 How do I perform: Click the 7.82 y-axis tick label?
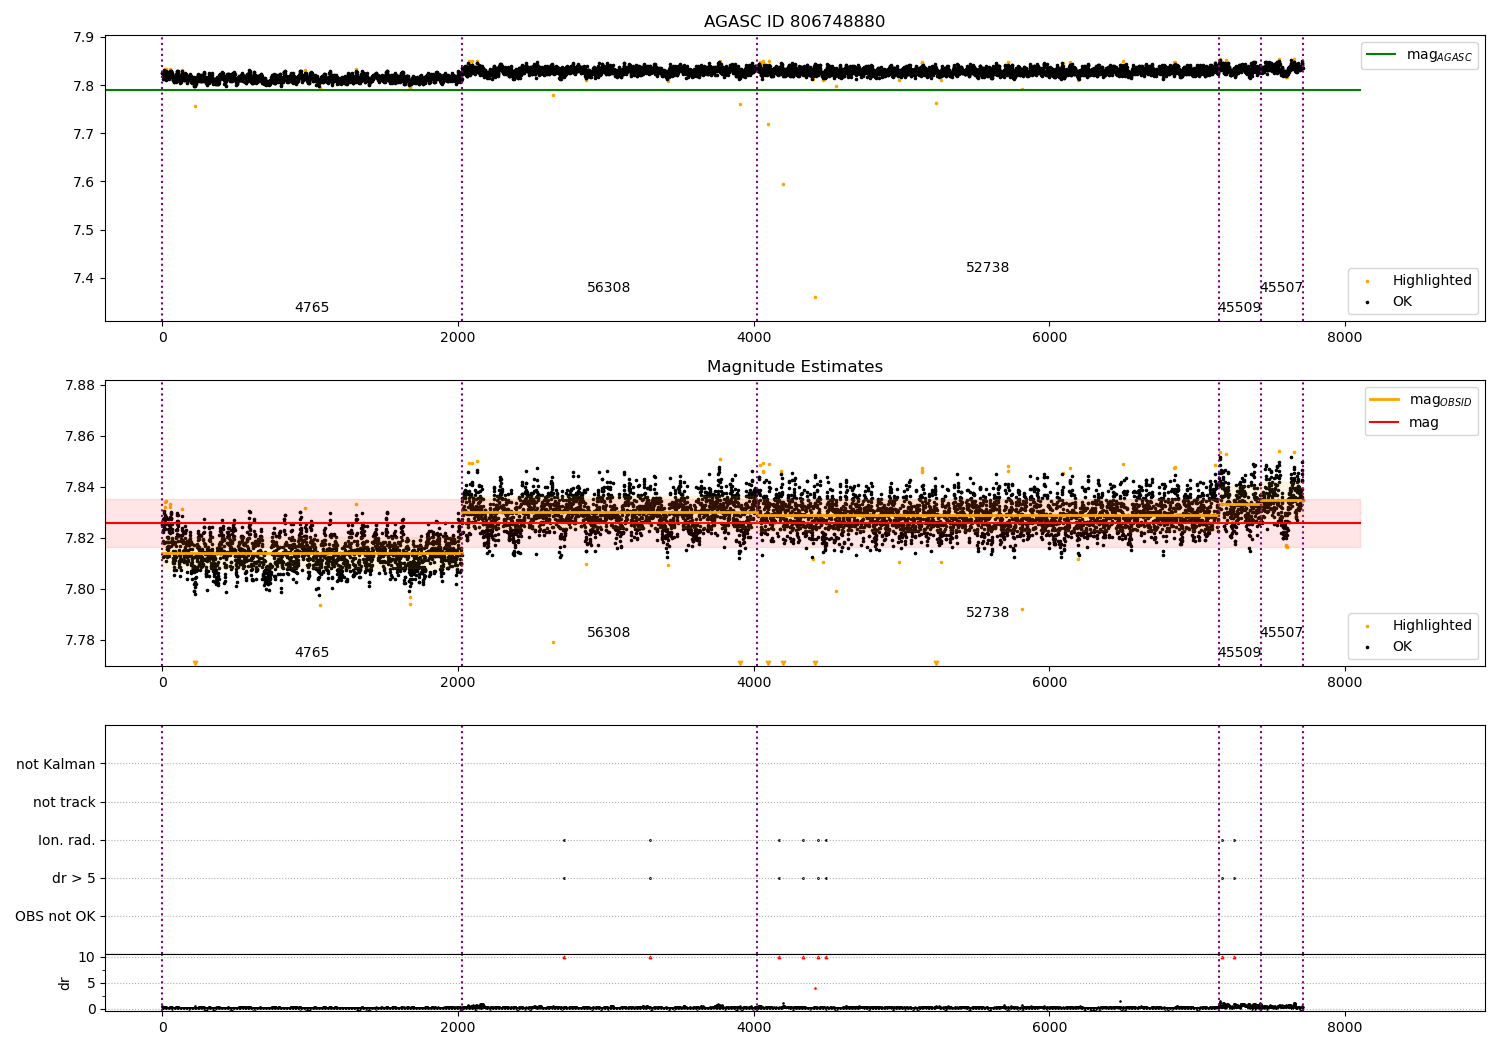[x=80, y=538]
